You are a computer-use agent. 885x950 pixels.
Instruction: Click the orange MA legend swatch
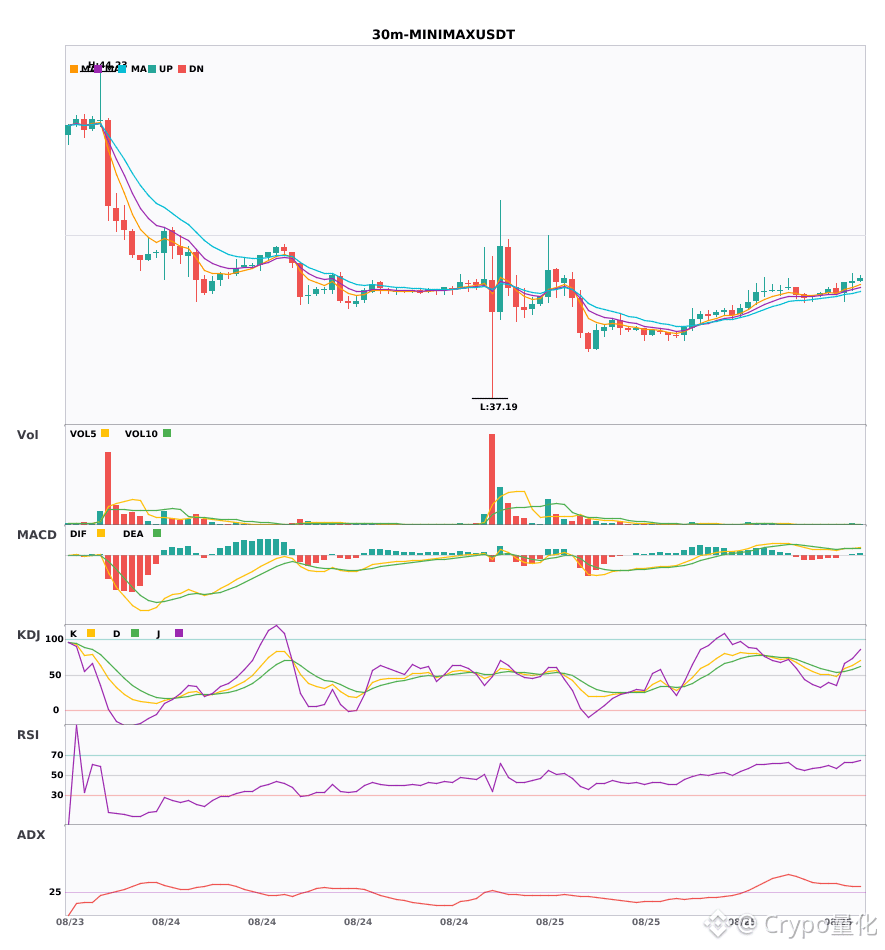(74, 69)
